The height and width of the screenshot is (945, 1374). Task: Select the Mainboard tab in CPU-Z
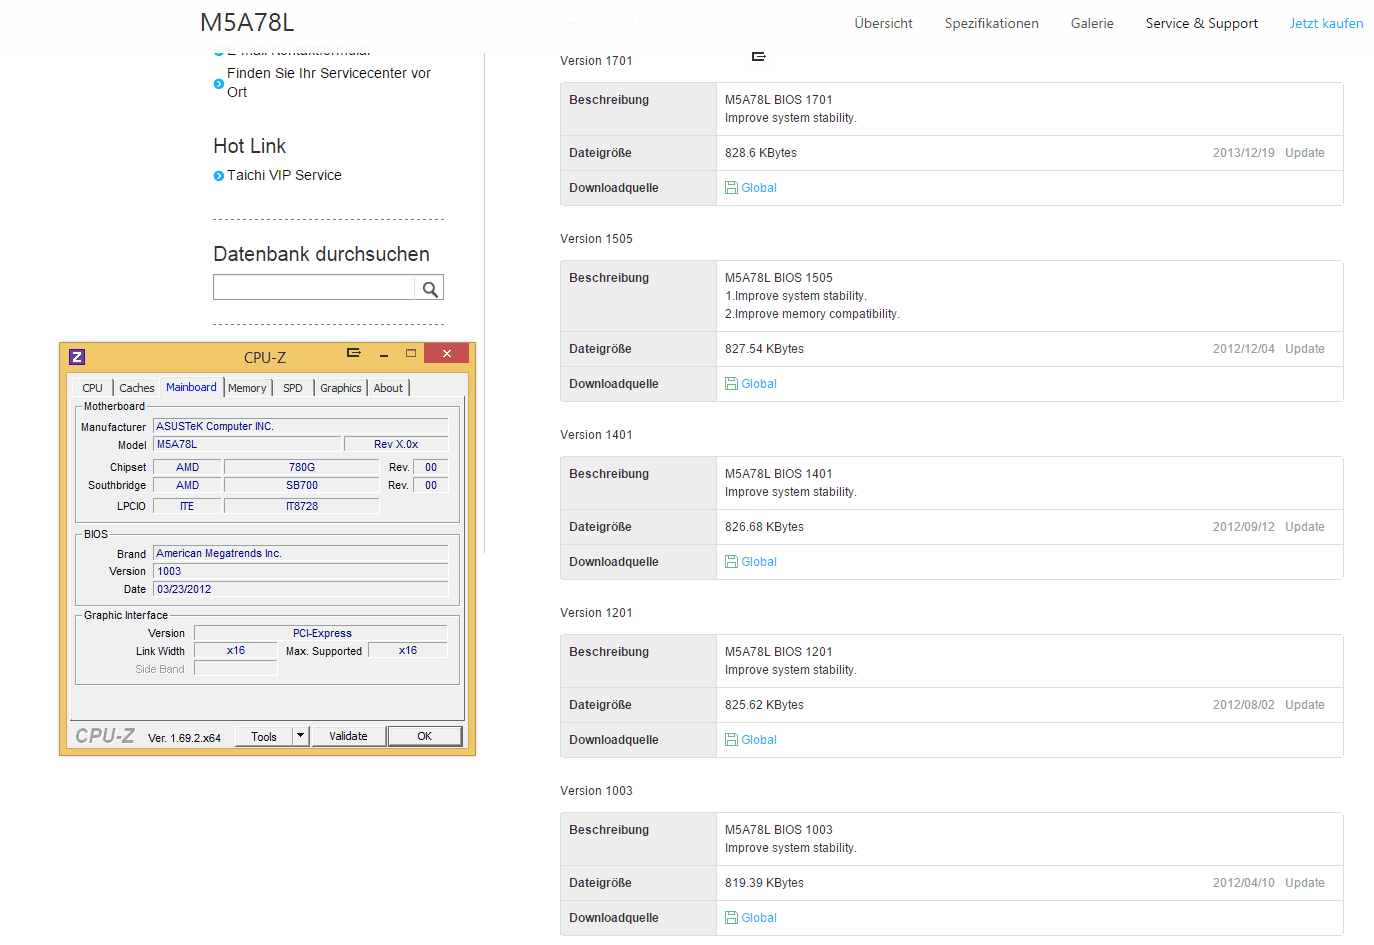[x=191, y=387]
